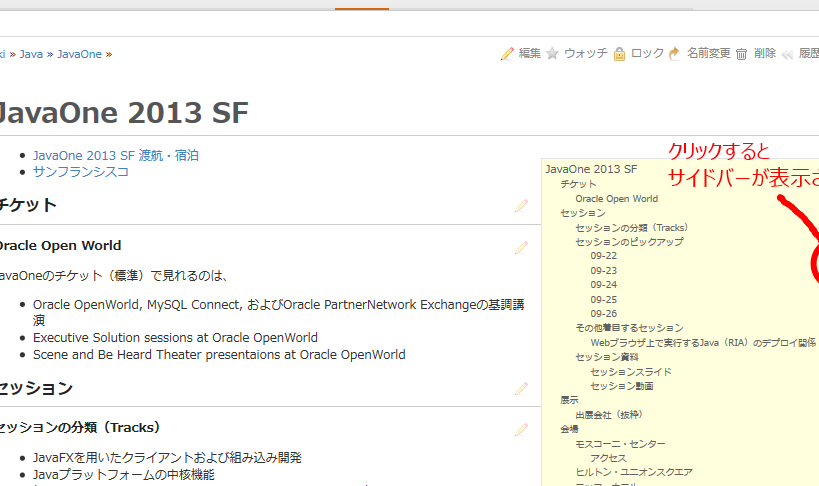Edit the セッションの分類（Tracks） section pencil
The width and height of the screenshot is (819, 486).
click(521, 429)
